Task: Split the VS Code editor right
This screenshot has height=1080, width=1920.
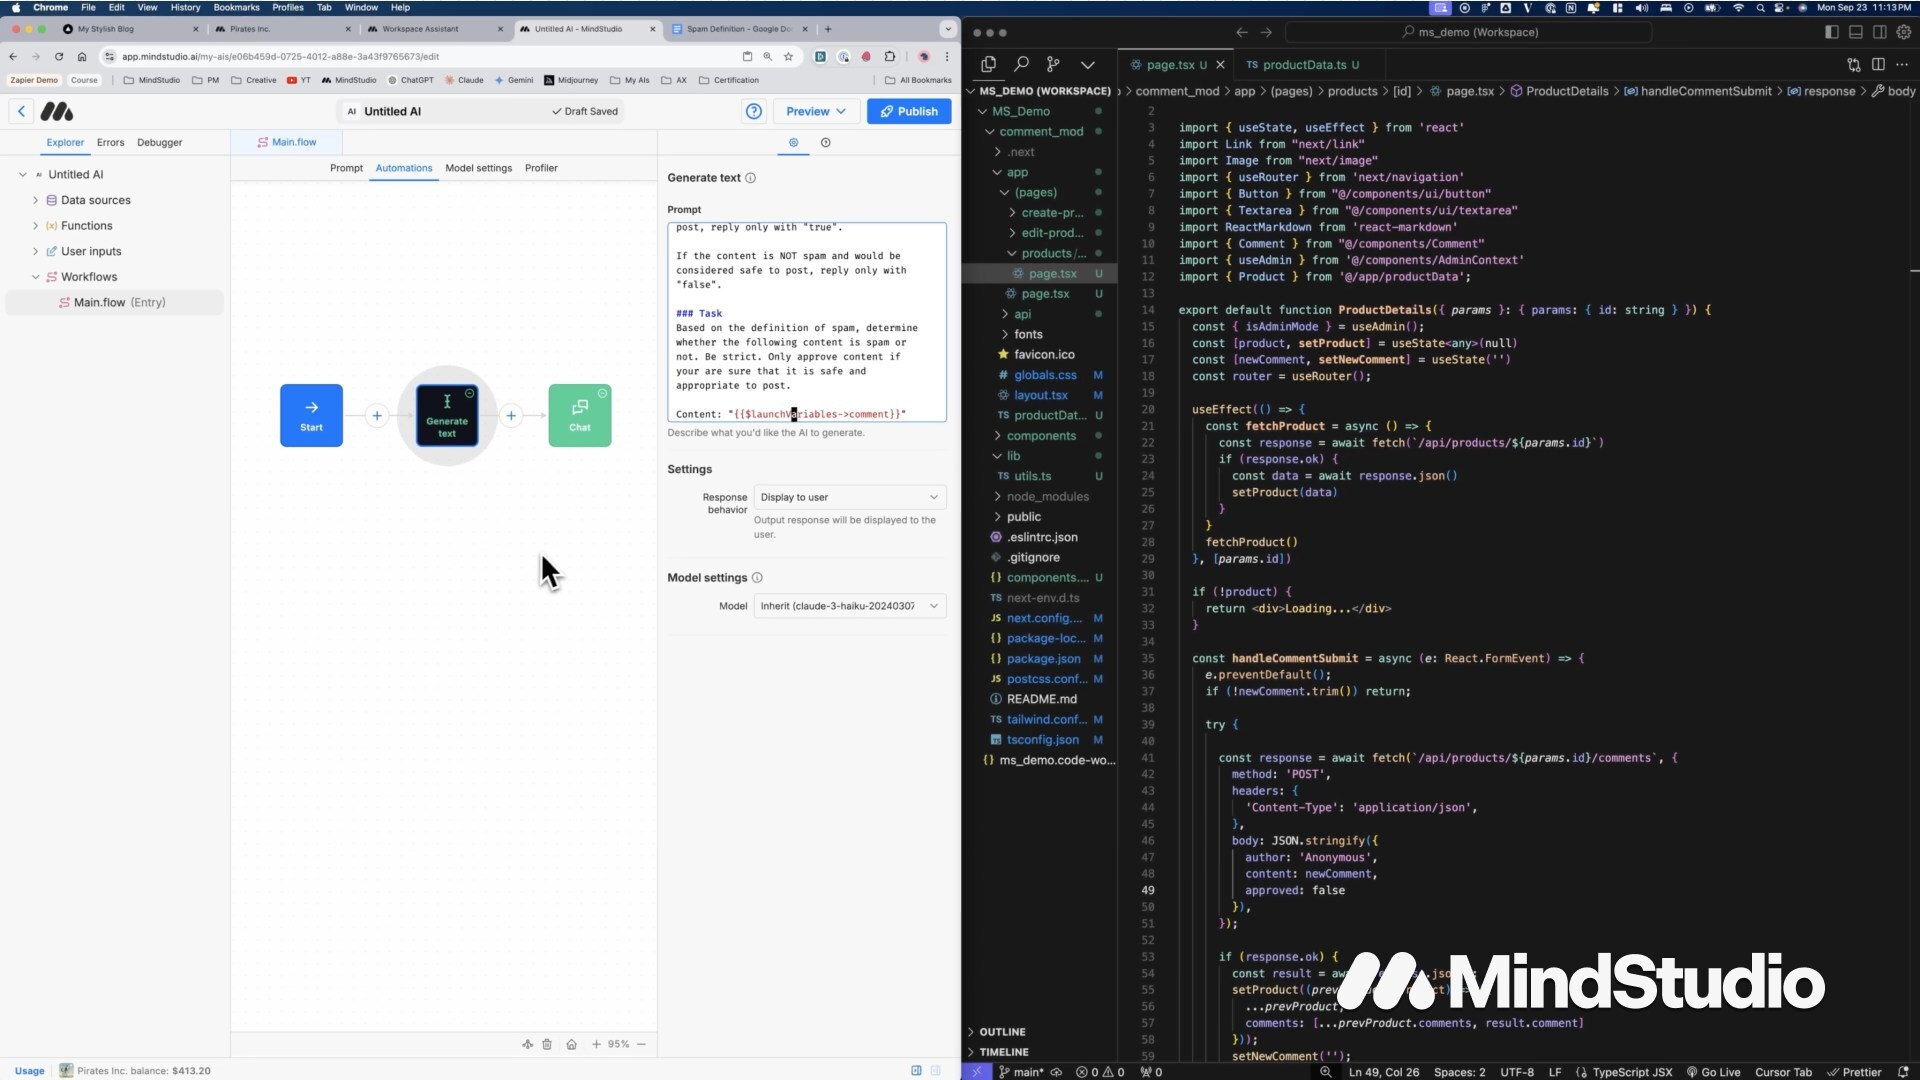Action: [x=1878, y=64]
